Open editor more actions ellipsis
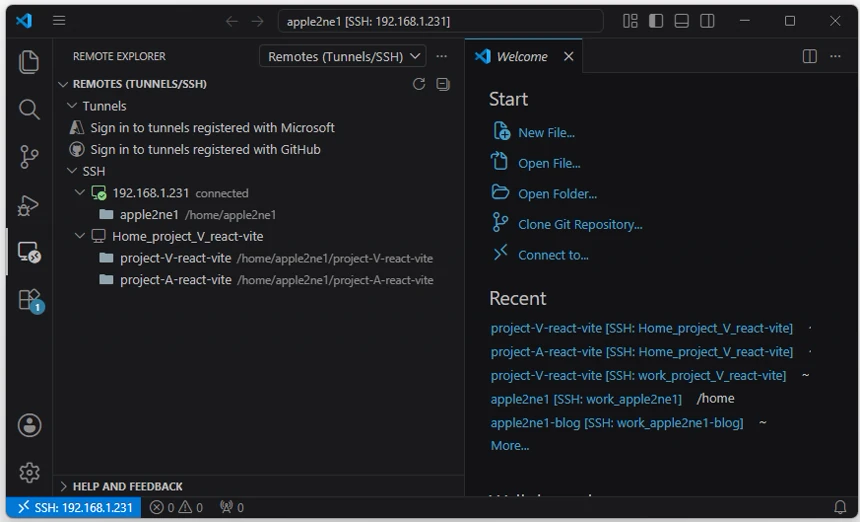860x522 pixels. 835,56
